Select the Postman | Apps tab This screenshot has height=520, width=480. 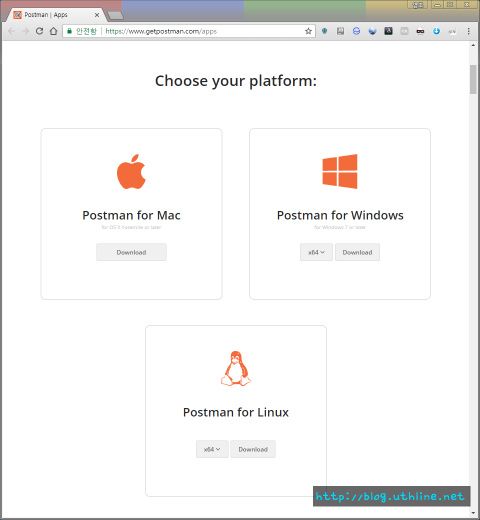point(55,15)
